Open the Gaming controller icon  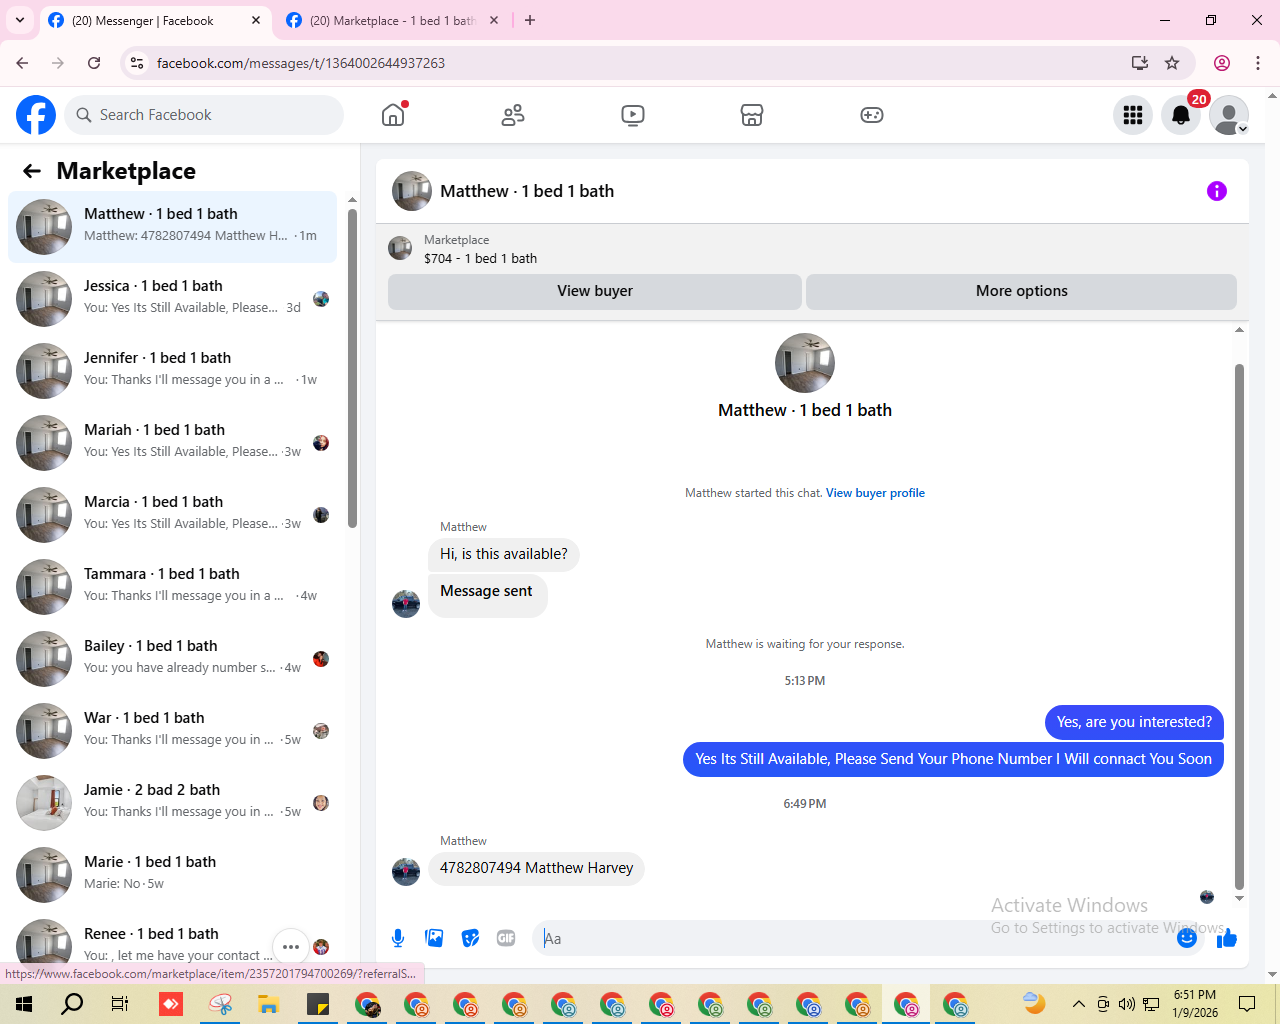point(872,115)
